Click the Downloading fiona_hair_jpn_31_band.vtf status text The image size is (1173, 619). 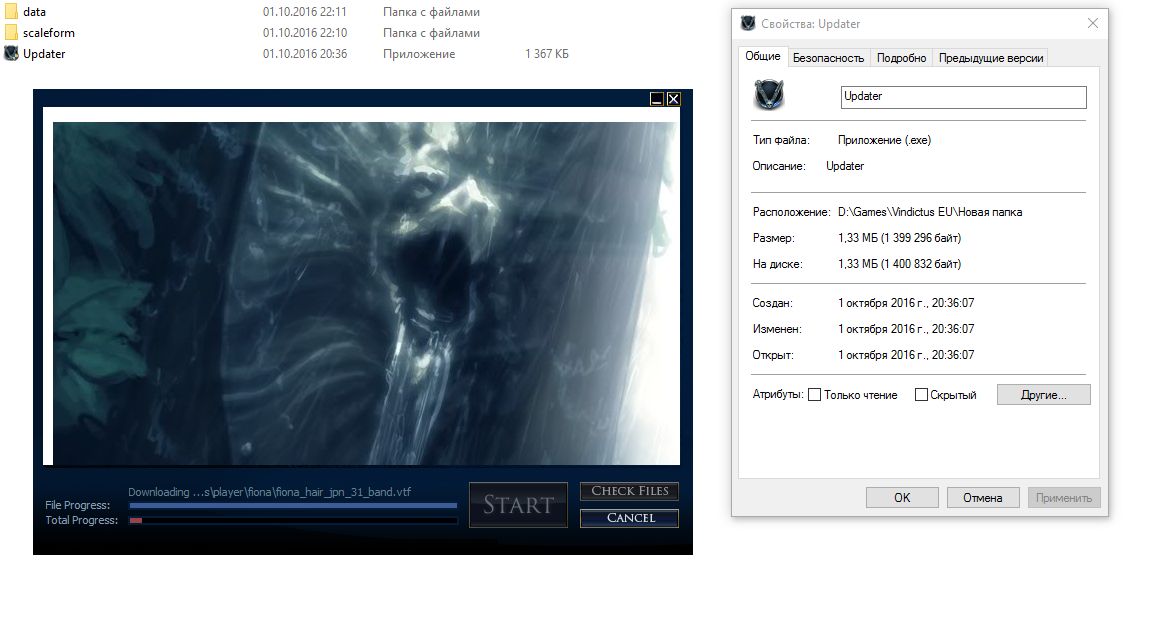(x=269, y=492)
